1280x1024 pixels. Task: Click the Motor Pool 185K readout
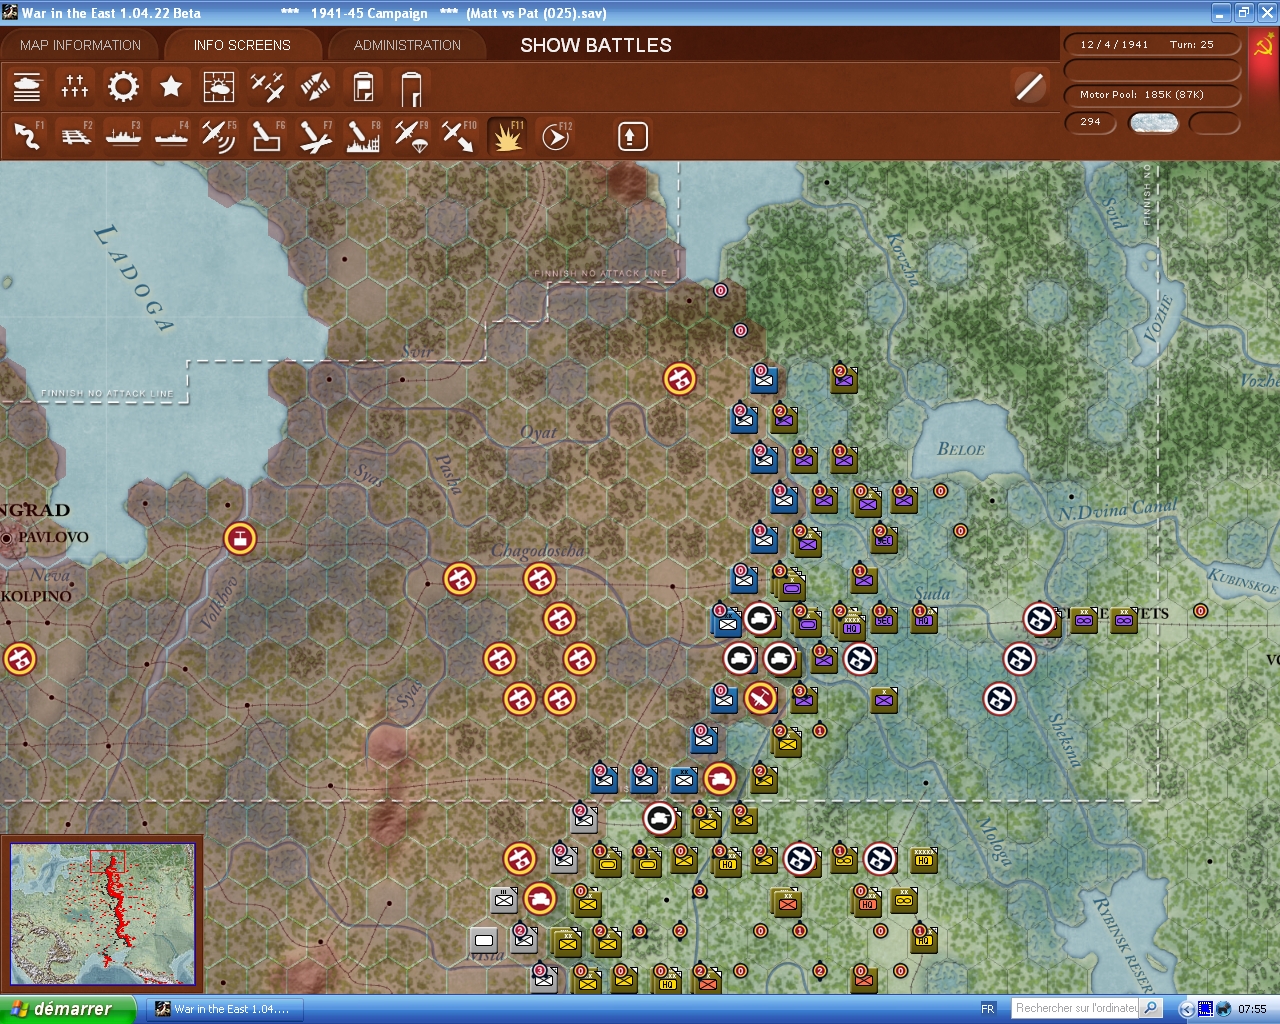tap(1151, 95)
